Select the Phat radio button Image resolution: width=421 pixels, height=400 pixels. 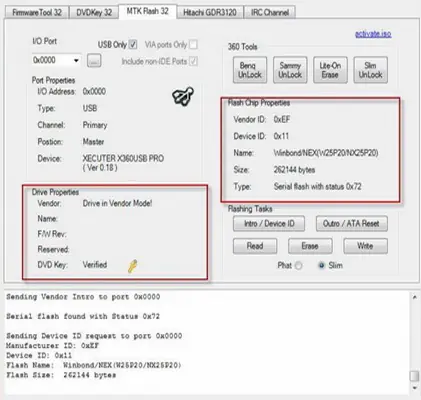click(x=299, y=266)
